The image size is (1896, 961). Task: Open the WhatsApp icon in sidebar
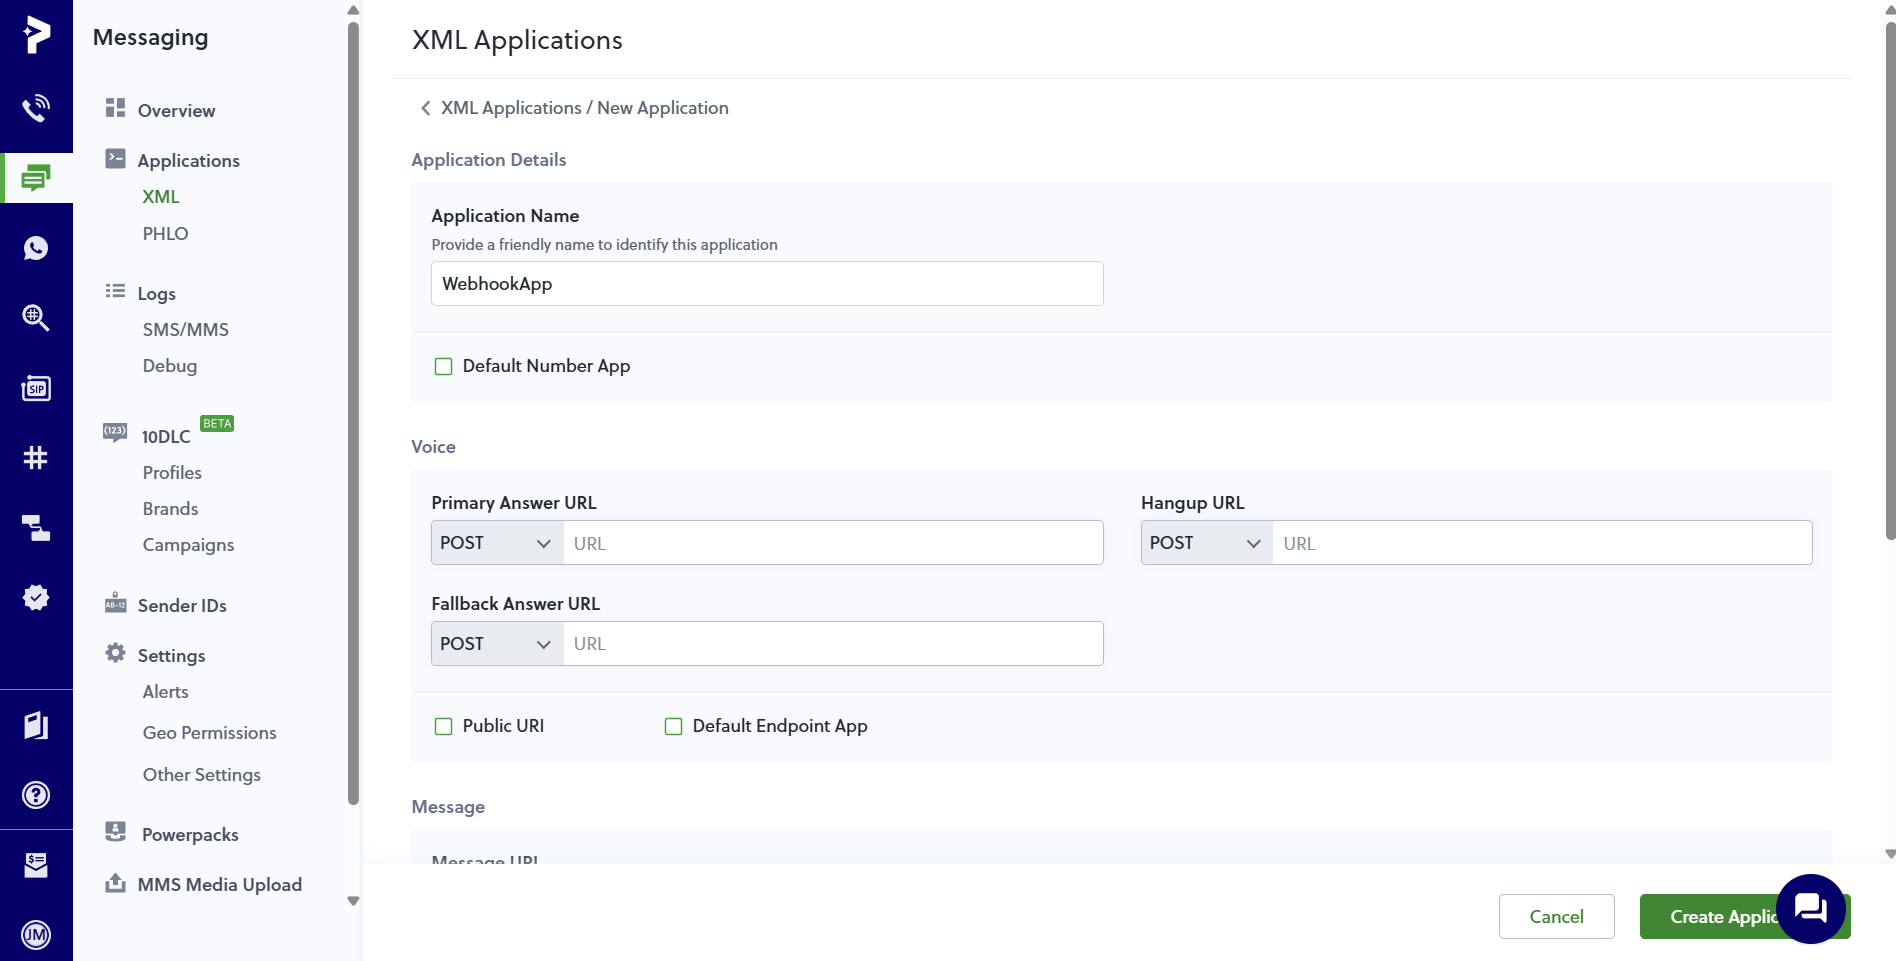pos(36,248)
